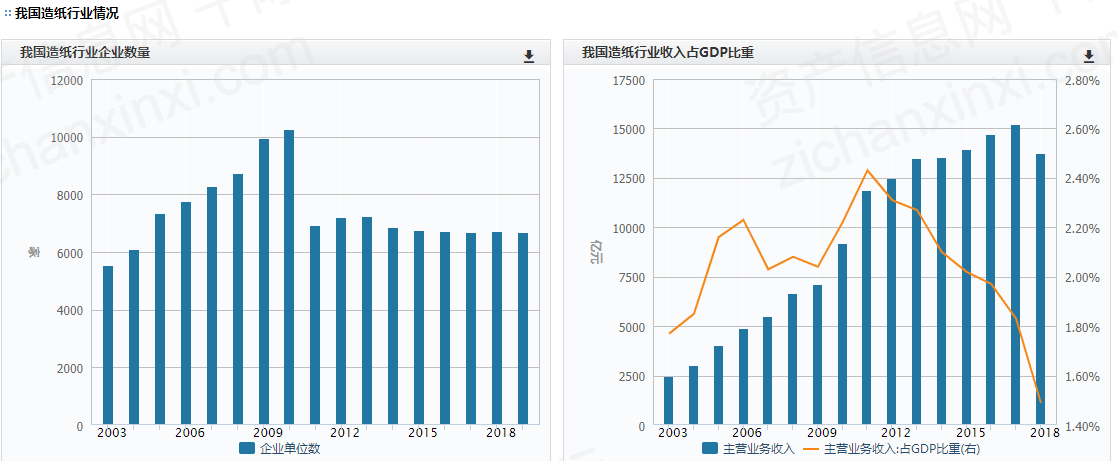Click the 我国造纸行业收入占GDP比重 panel title

point(667,53)
